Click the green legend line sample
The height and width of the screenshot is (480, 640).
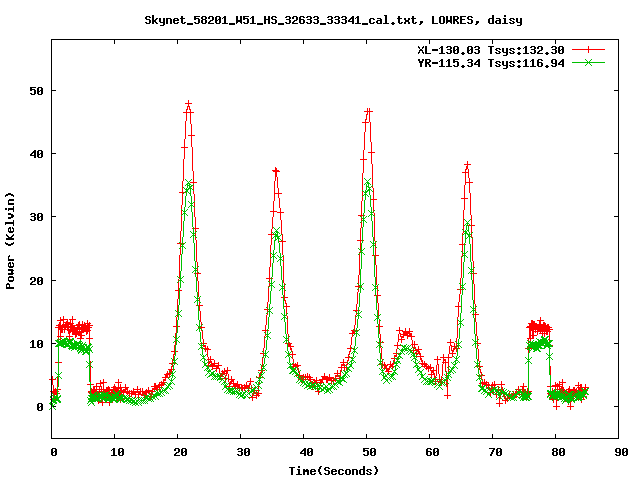click(x=588, y=62)
